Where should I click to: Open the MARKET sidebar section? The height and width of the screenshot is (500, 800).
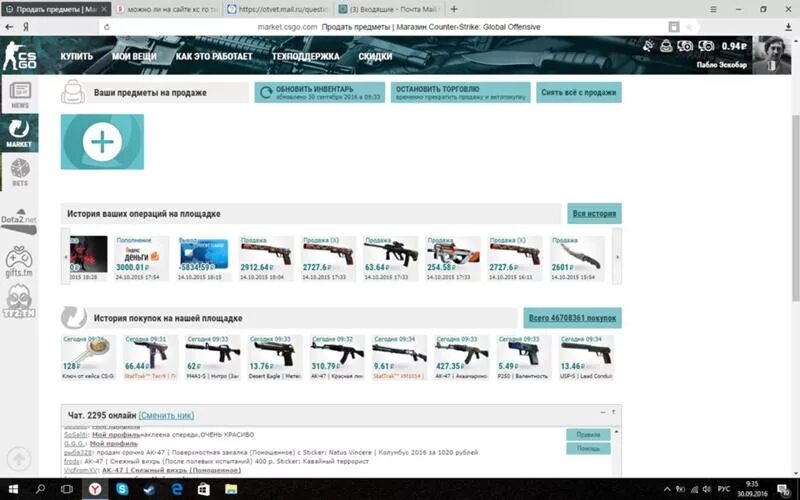click(19, 133)
